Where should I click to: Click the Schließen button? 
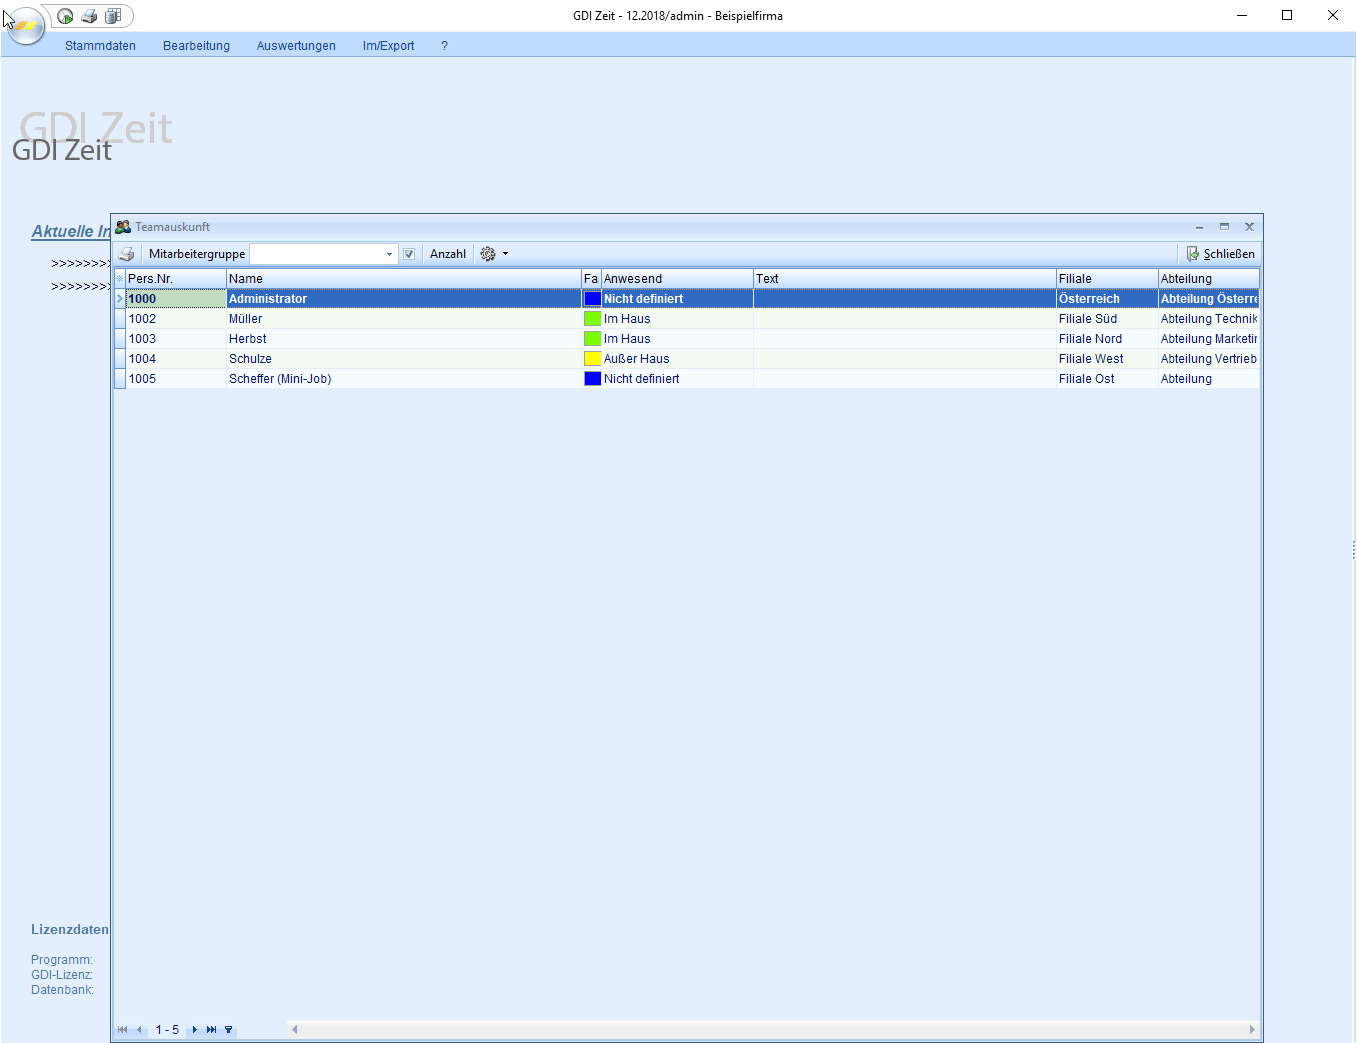(x=1220, y=254)
